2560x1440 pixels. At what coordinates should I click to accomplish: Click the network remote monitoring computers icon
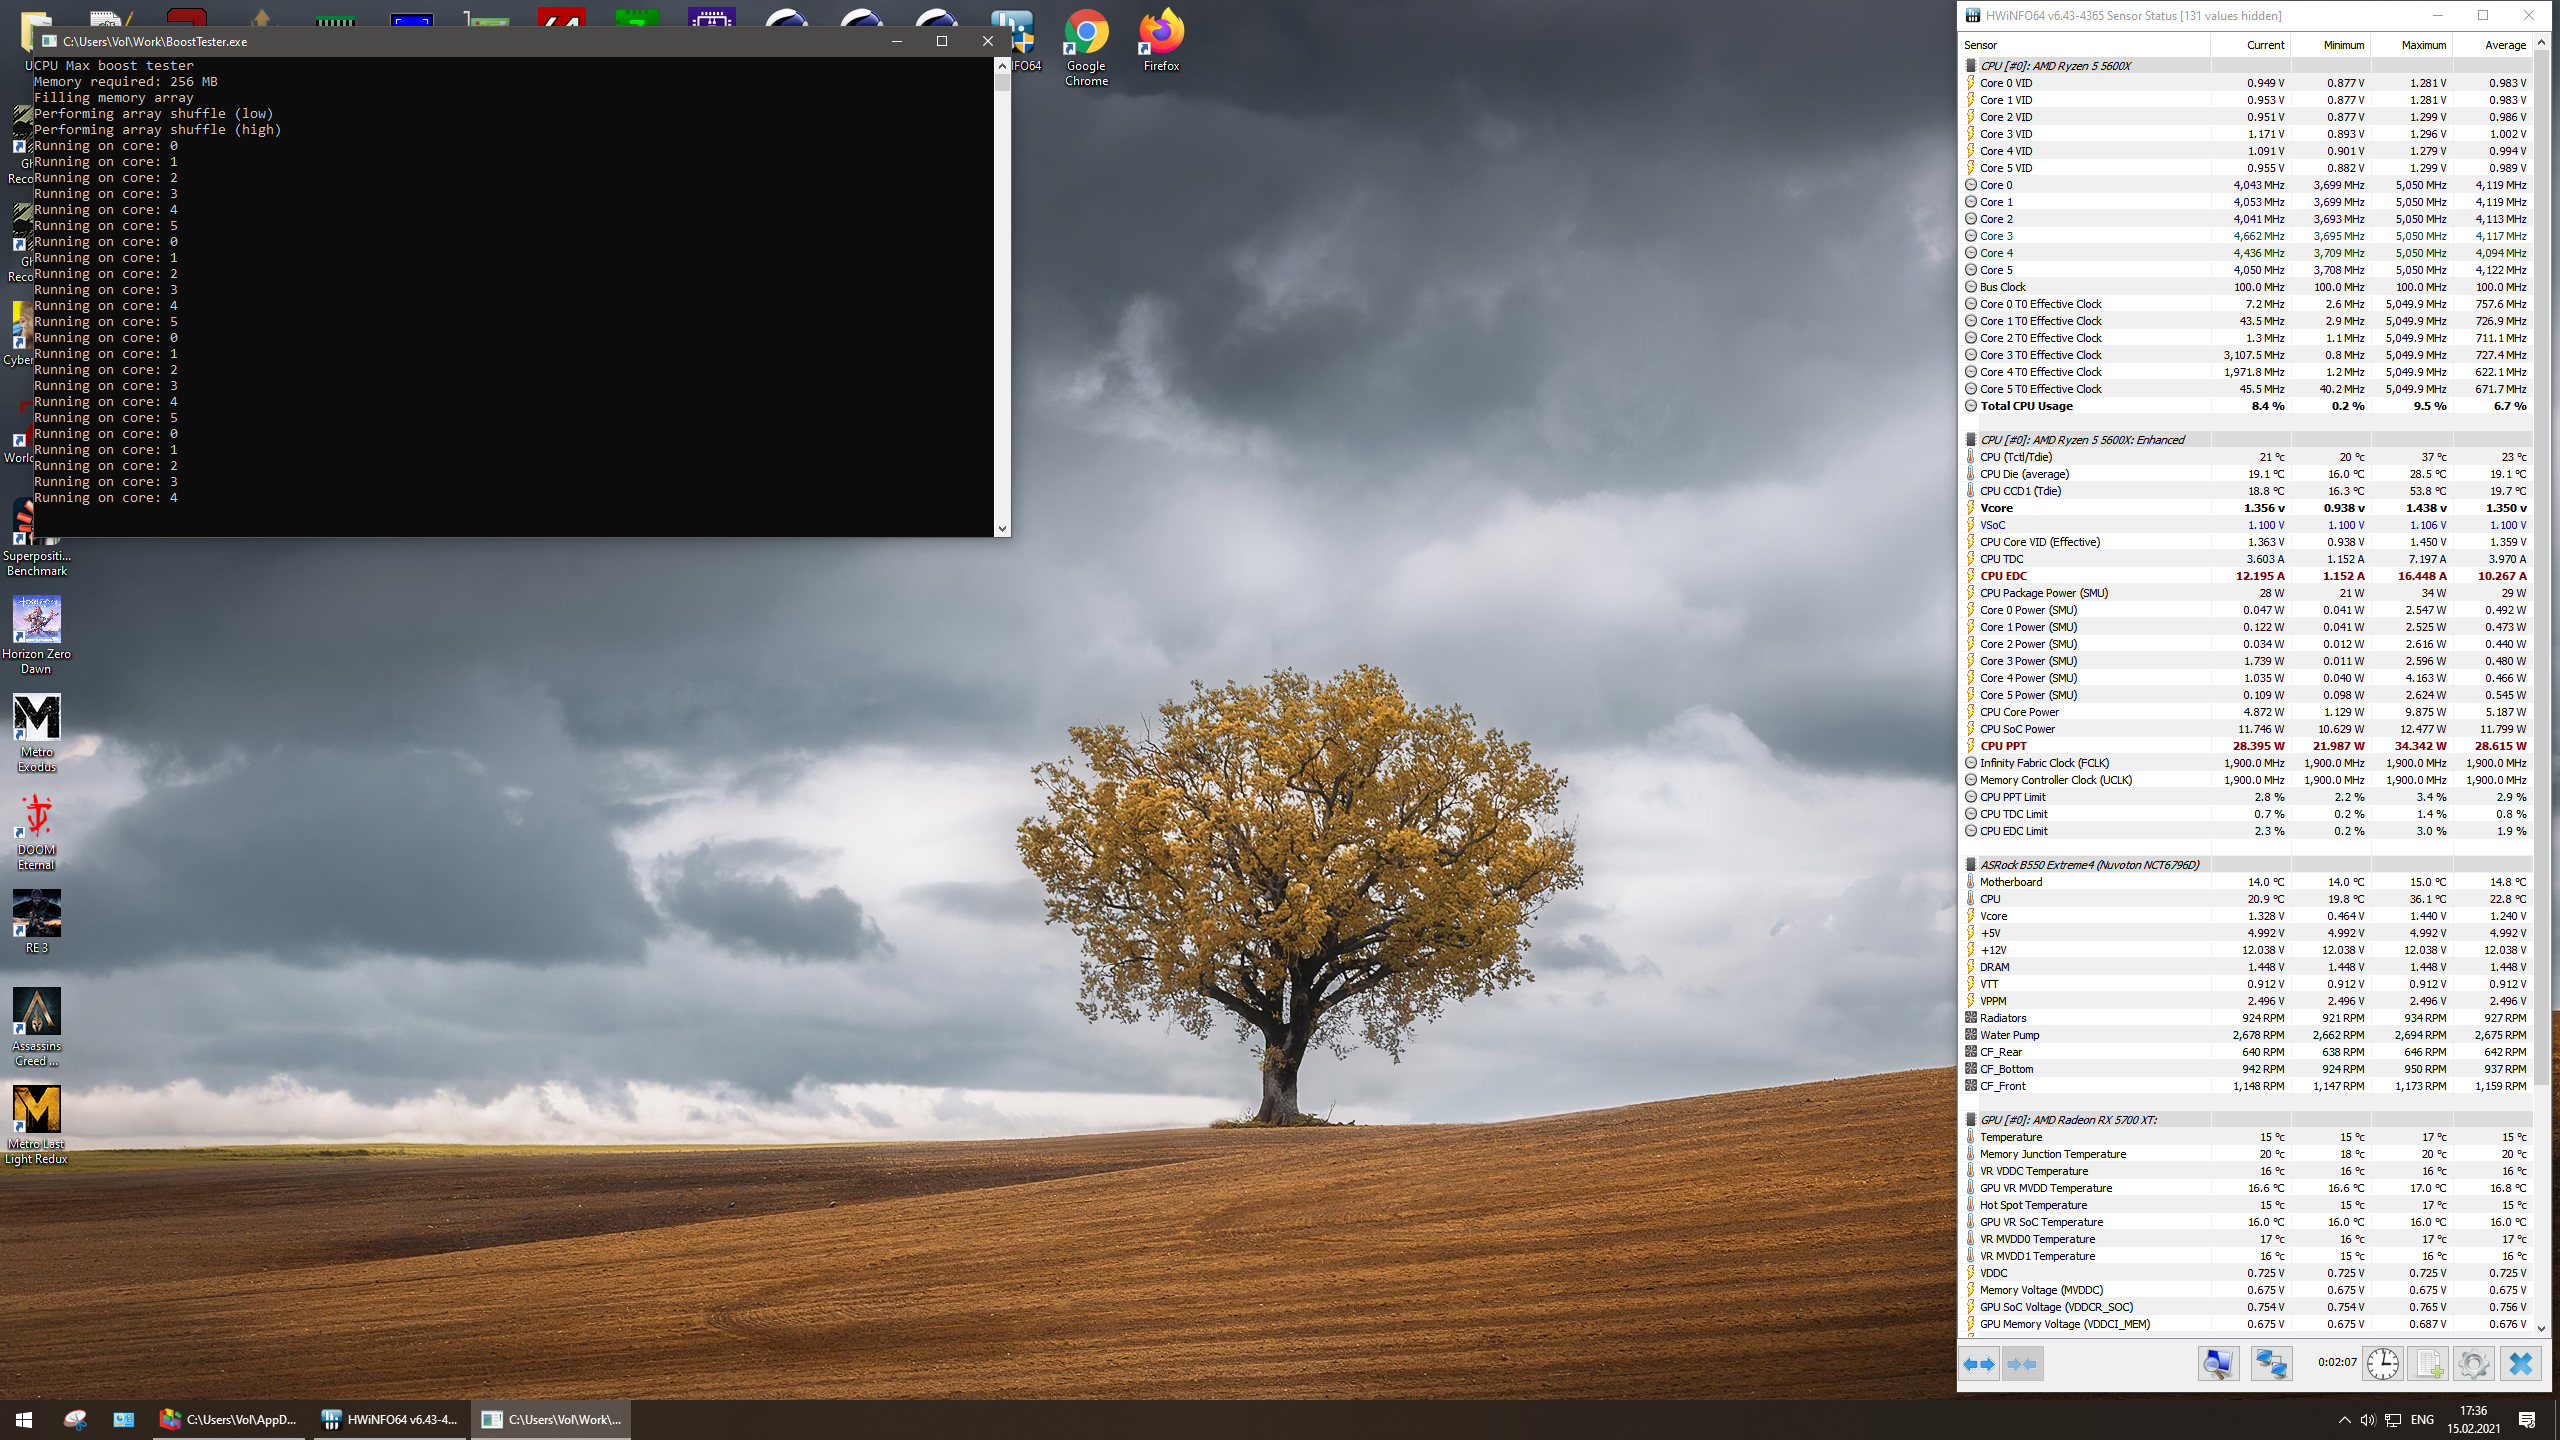tap(2271, 1364)
